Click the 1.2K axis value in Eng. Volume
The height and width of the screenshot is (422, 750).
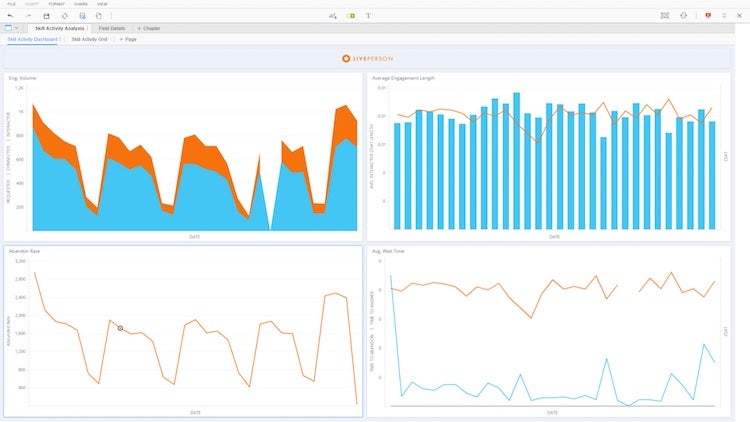(x=19, y=88)
